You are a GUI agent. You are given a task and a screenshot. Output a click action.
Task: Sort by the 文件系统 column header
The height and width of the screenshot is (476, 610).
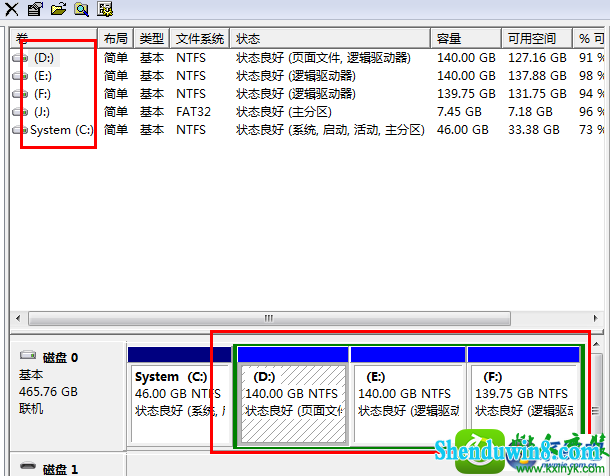pos(200,38)
